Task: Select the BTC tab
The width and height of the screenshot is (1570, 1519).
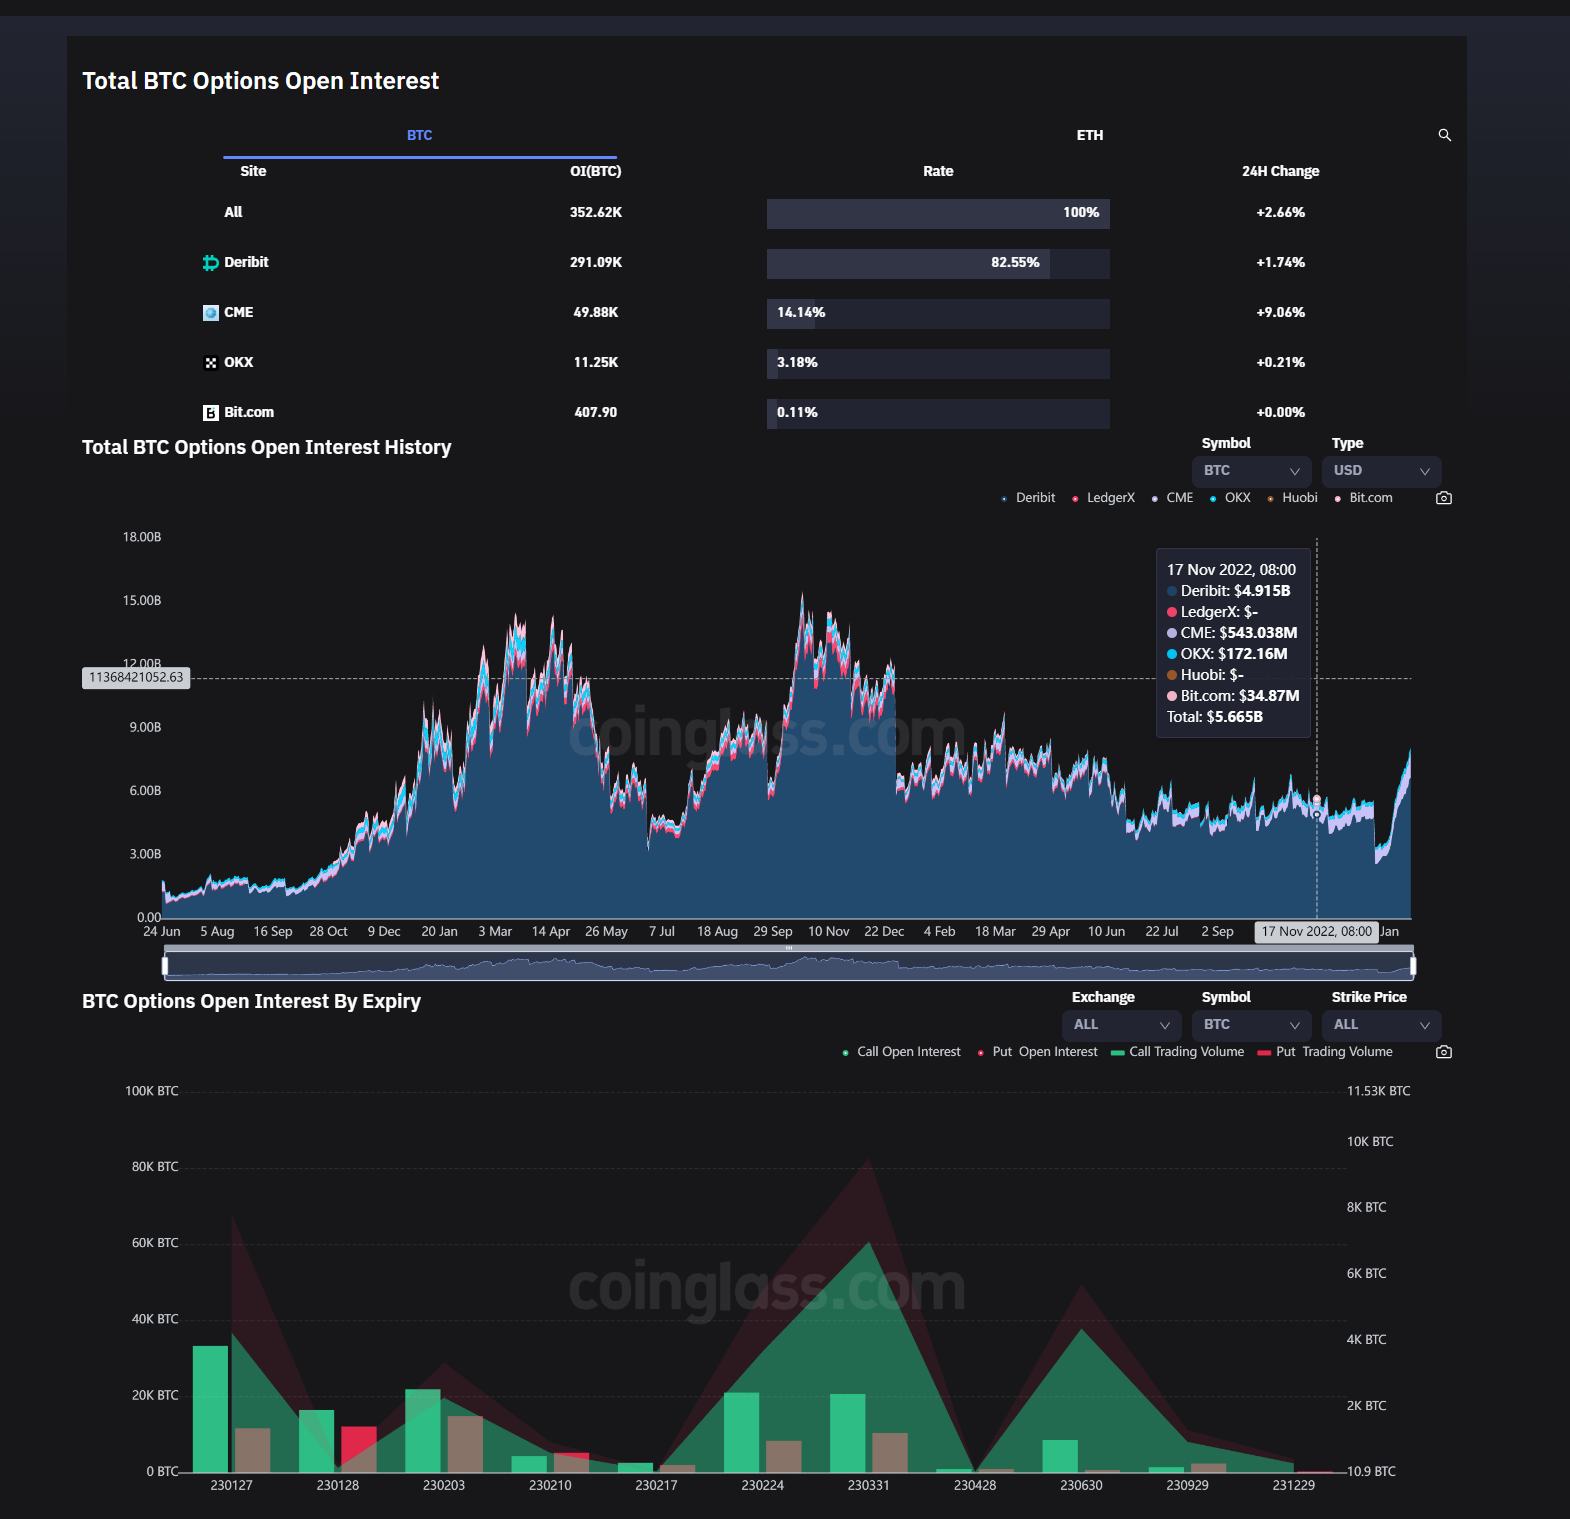Action: (x=419, y=135)
